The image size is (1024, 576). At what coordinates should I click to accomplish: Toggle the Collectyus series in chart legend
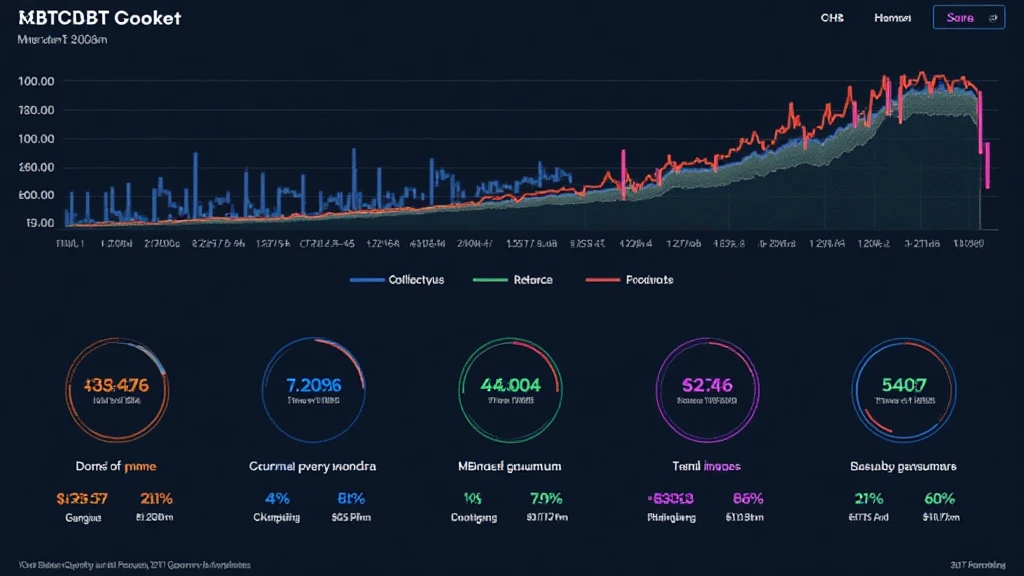click(x=415, y=280)
